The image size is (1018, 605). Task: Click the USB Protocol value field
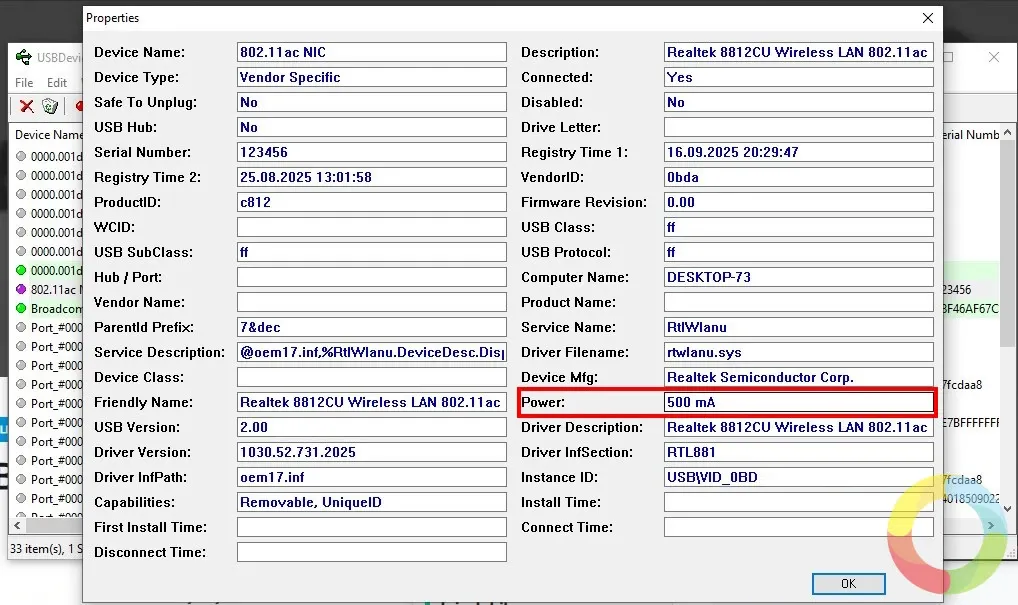799,252
